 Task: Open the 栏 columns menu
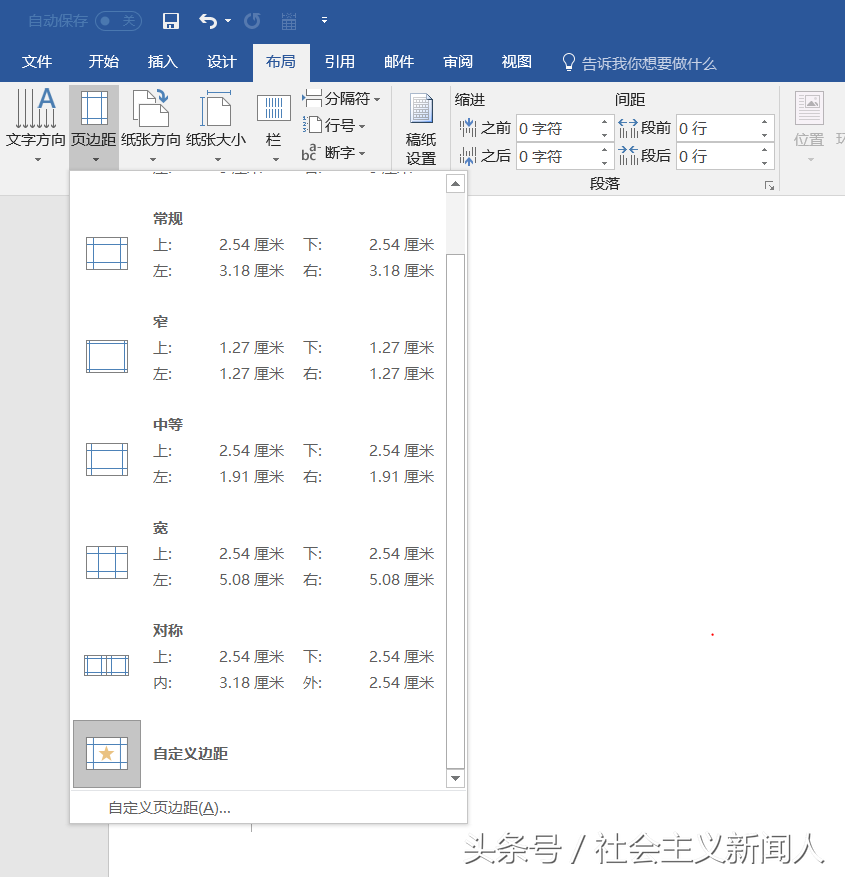[x=273, y=126]
